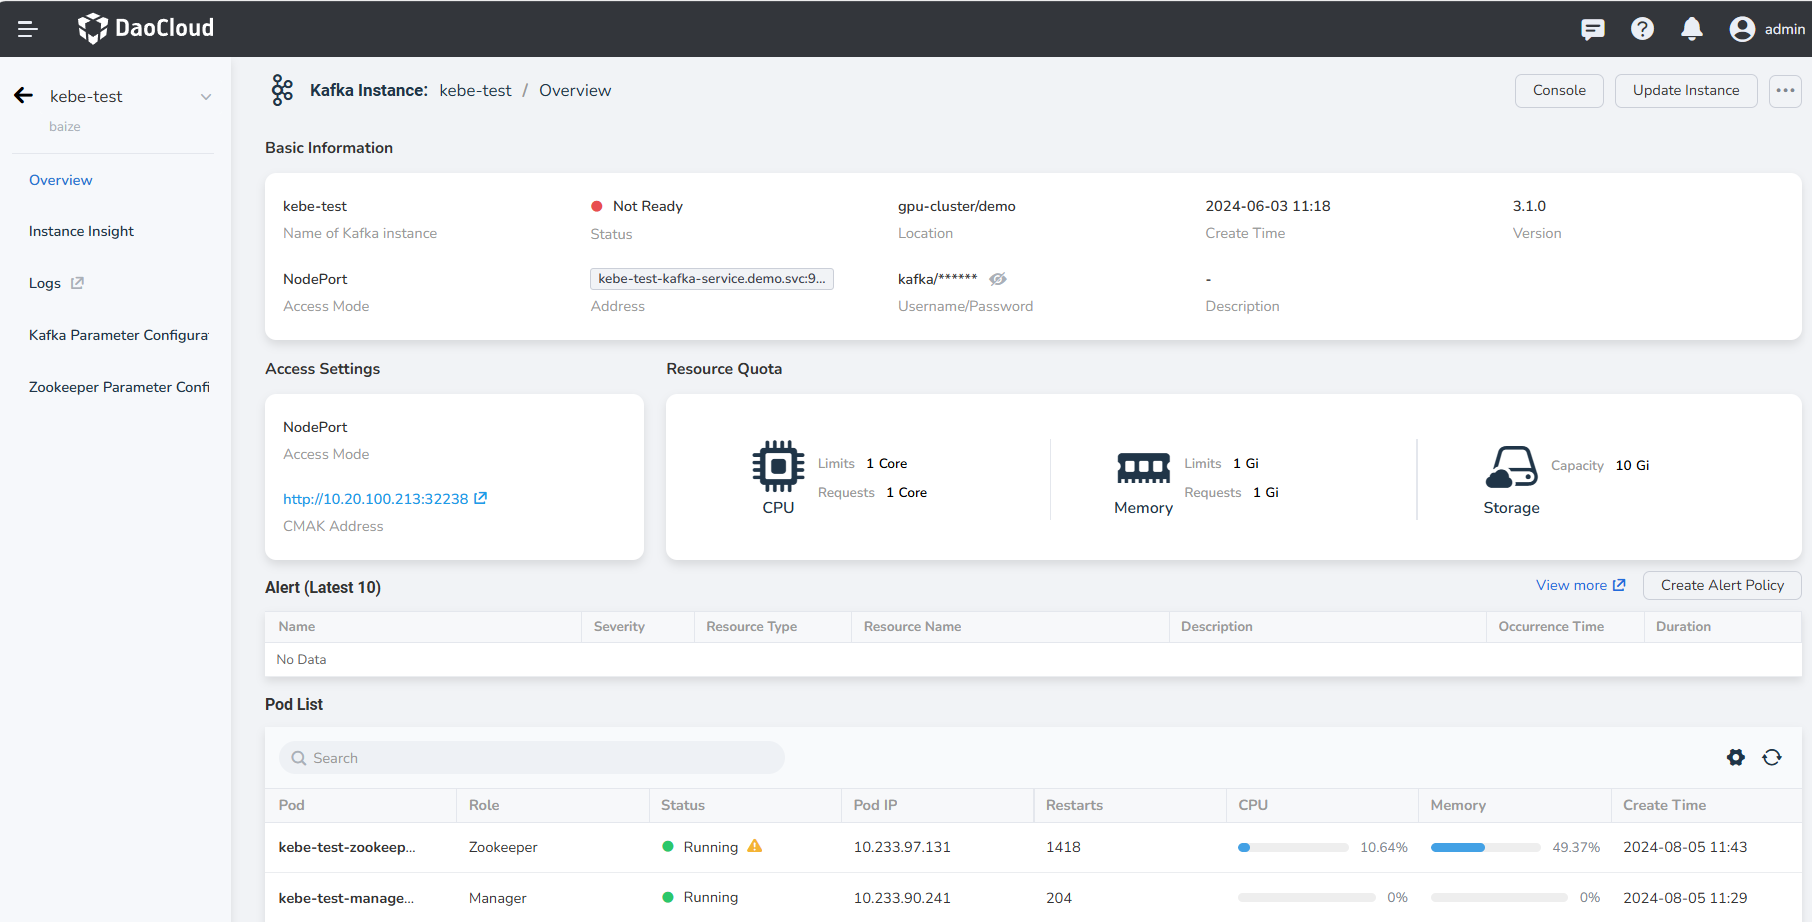
Task: Open the pod list column settings gear
Action: point(1735,758)
